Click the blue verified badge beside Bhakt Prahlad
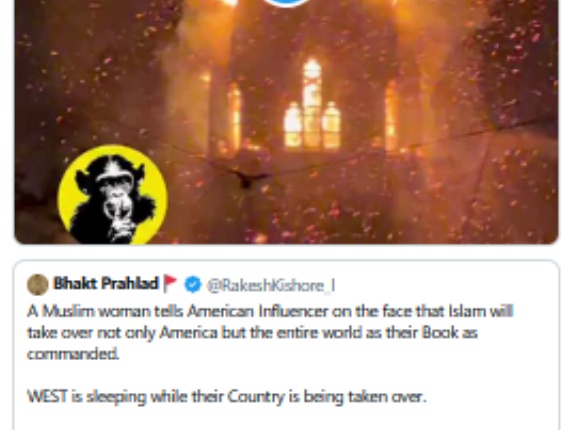Viewport: 576px width, 430px height. click(193, 284)
